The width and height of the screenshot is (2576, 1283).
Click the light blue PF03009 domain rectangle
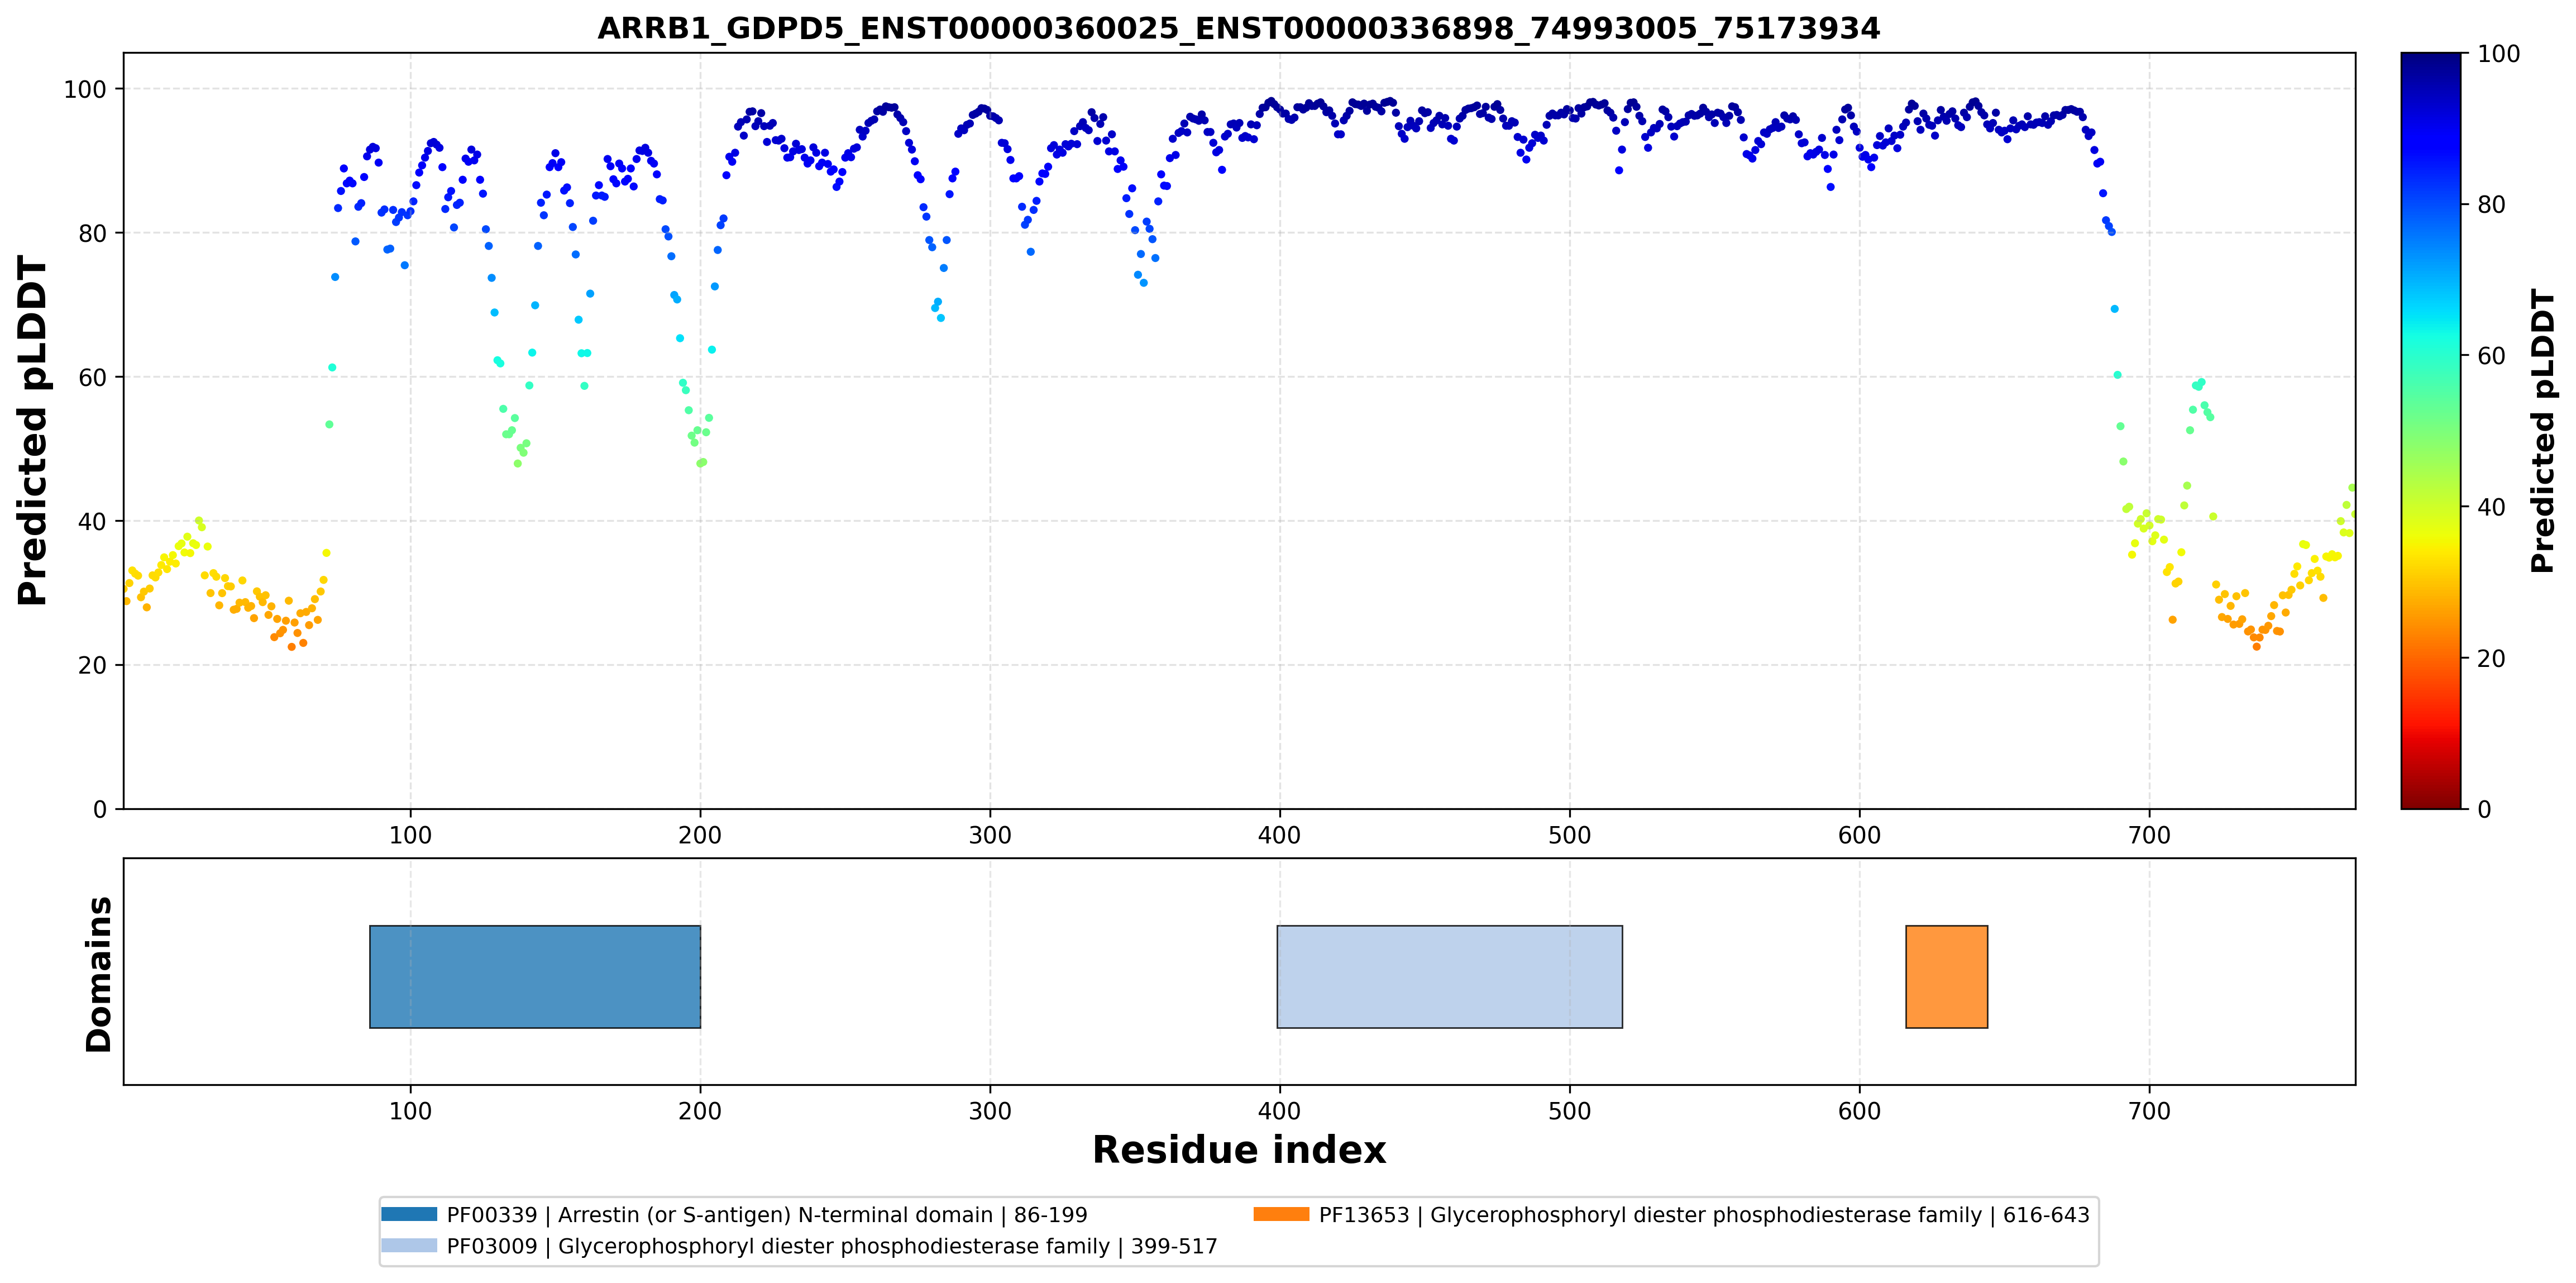tap(1449, 976)
